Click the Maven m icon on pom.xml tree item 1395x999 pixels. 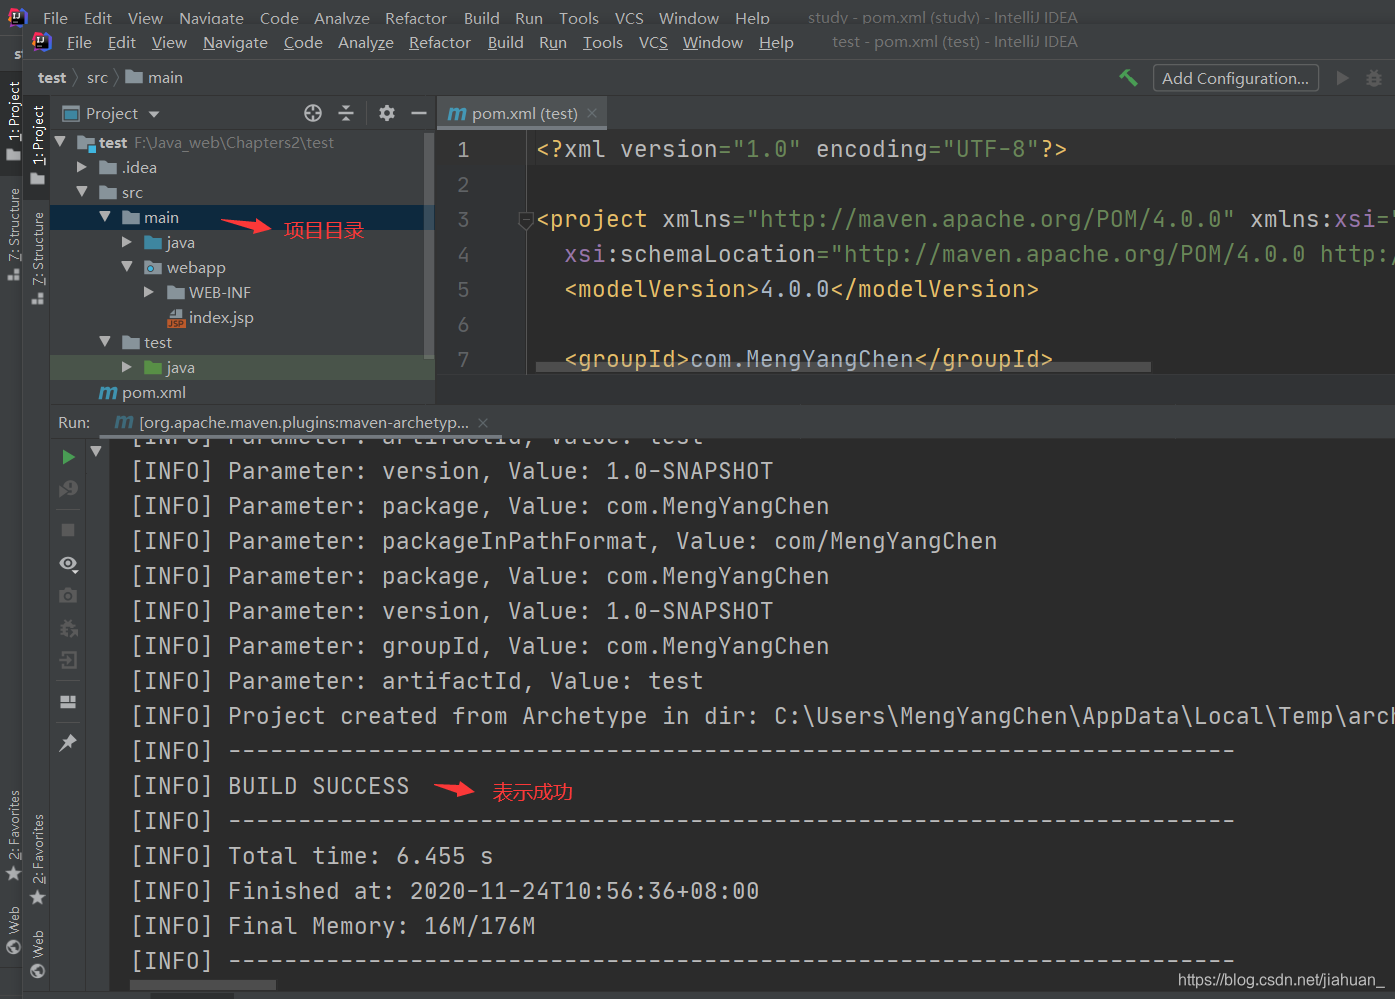coord(108,393)
